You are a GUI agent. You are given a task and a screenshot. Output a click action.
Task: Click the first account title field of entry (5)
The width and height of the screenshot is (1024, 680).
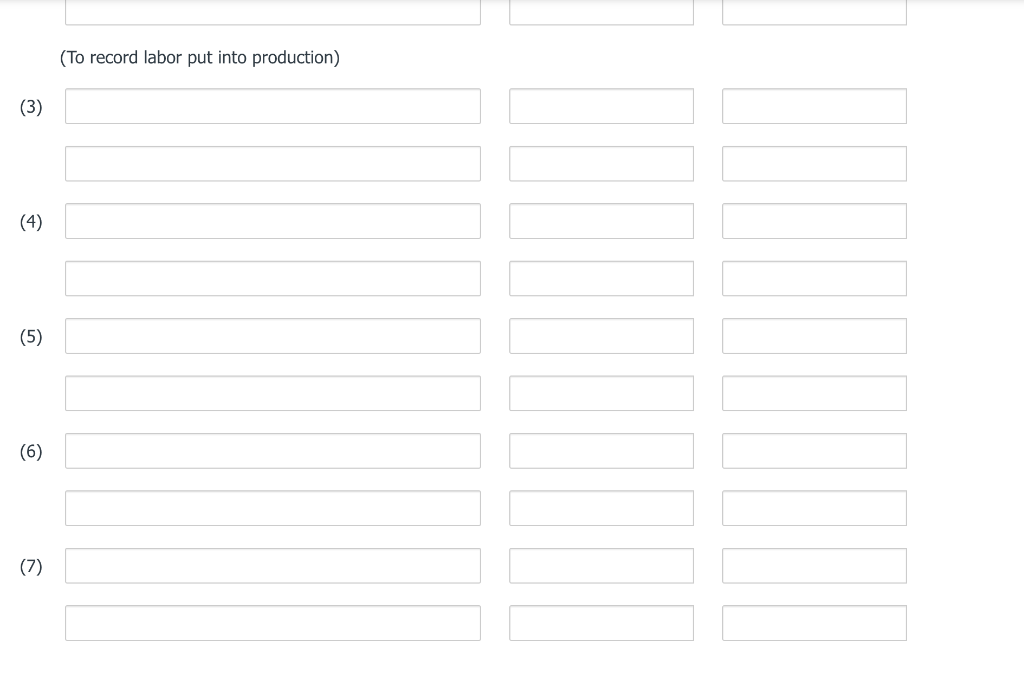pos(272,335)
